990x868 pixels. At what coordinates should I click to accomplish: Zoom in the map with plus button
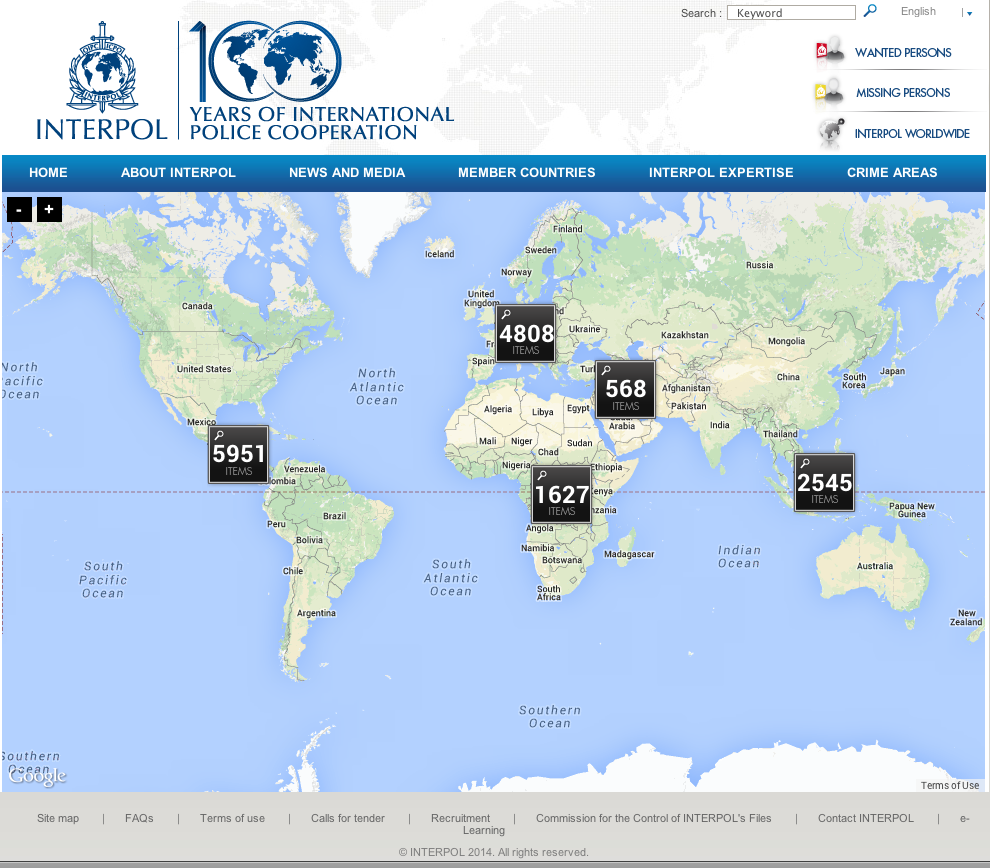(x=49, y=210)
